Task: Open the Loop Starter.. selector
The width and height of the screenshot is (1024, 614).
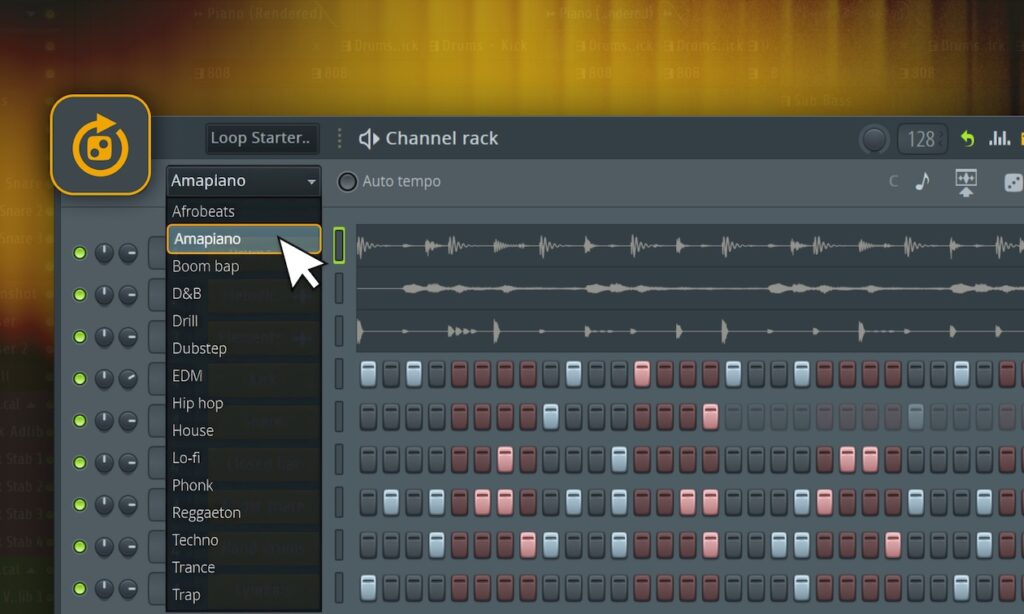Action: 262,138
